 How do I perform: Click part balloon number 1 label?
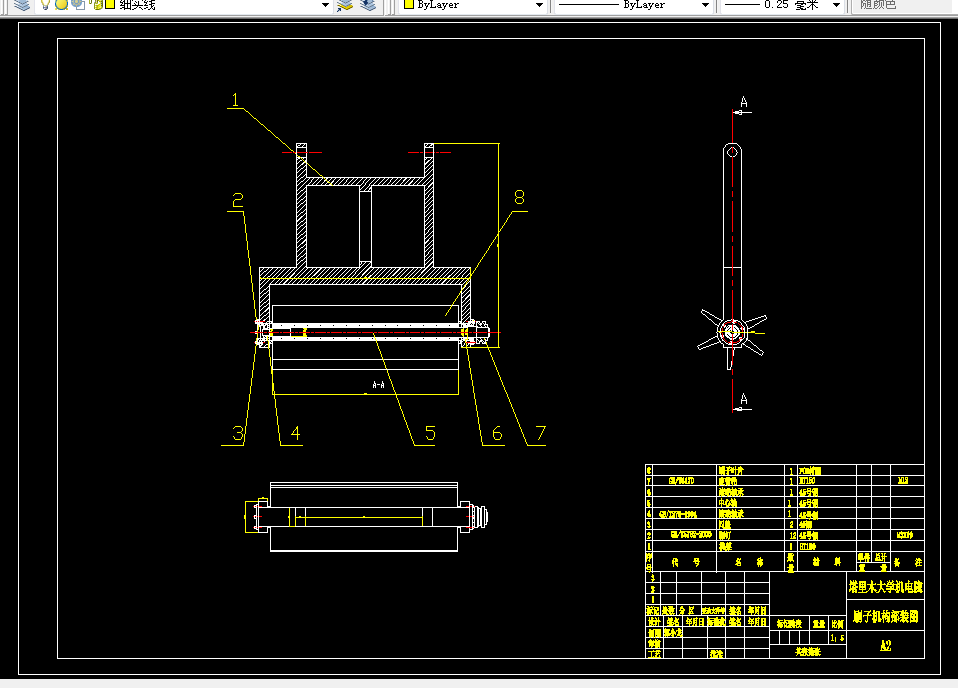pos(235,100)
